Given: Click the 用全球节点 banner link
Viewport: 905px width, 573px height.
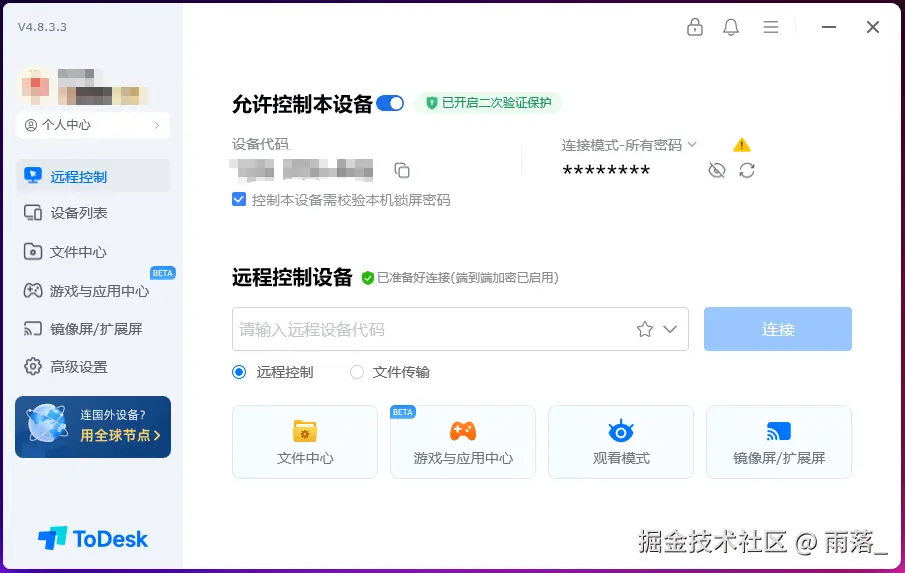Looking at the screenshot, I should [x=120, y=435].
